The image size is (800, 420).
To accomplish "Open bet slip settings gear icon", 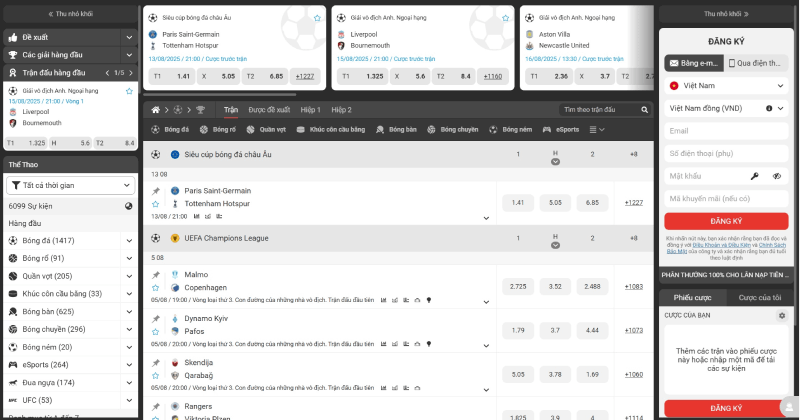I will pyautogui.click(x=782, y=315).
